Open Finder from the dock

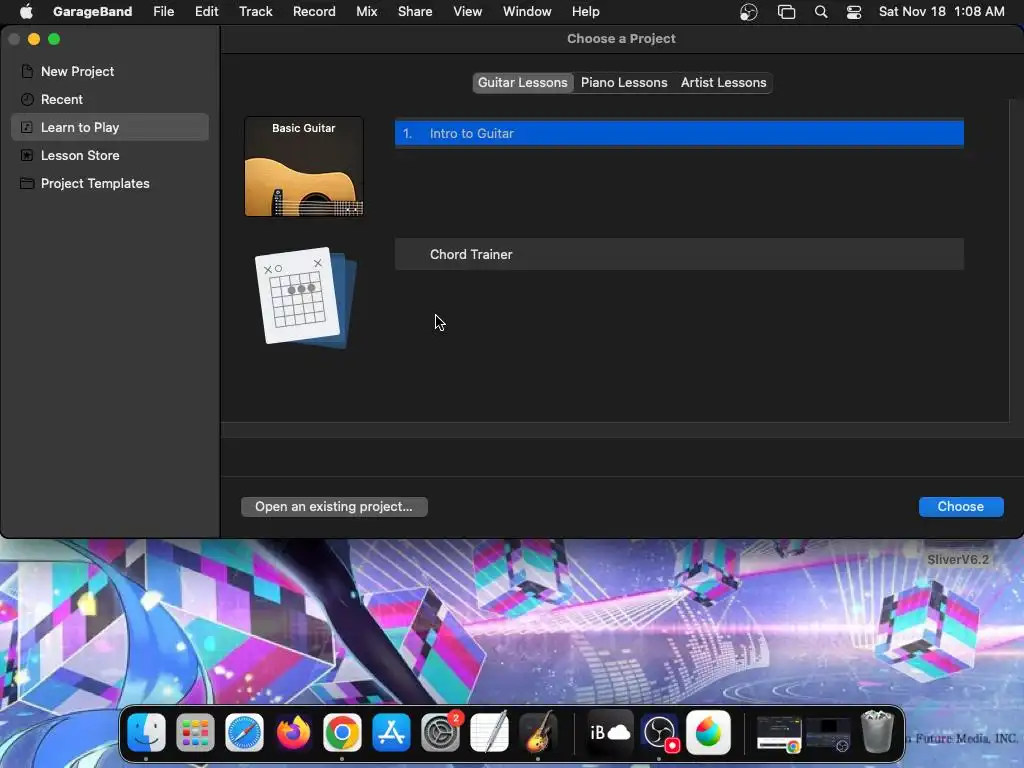click(x=146, y=732)
